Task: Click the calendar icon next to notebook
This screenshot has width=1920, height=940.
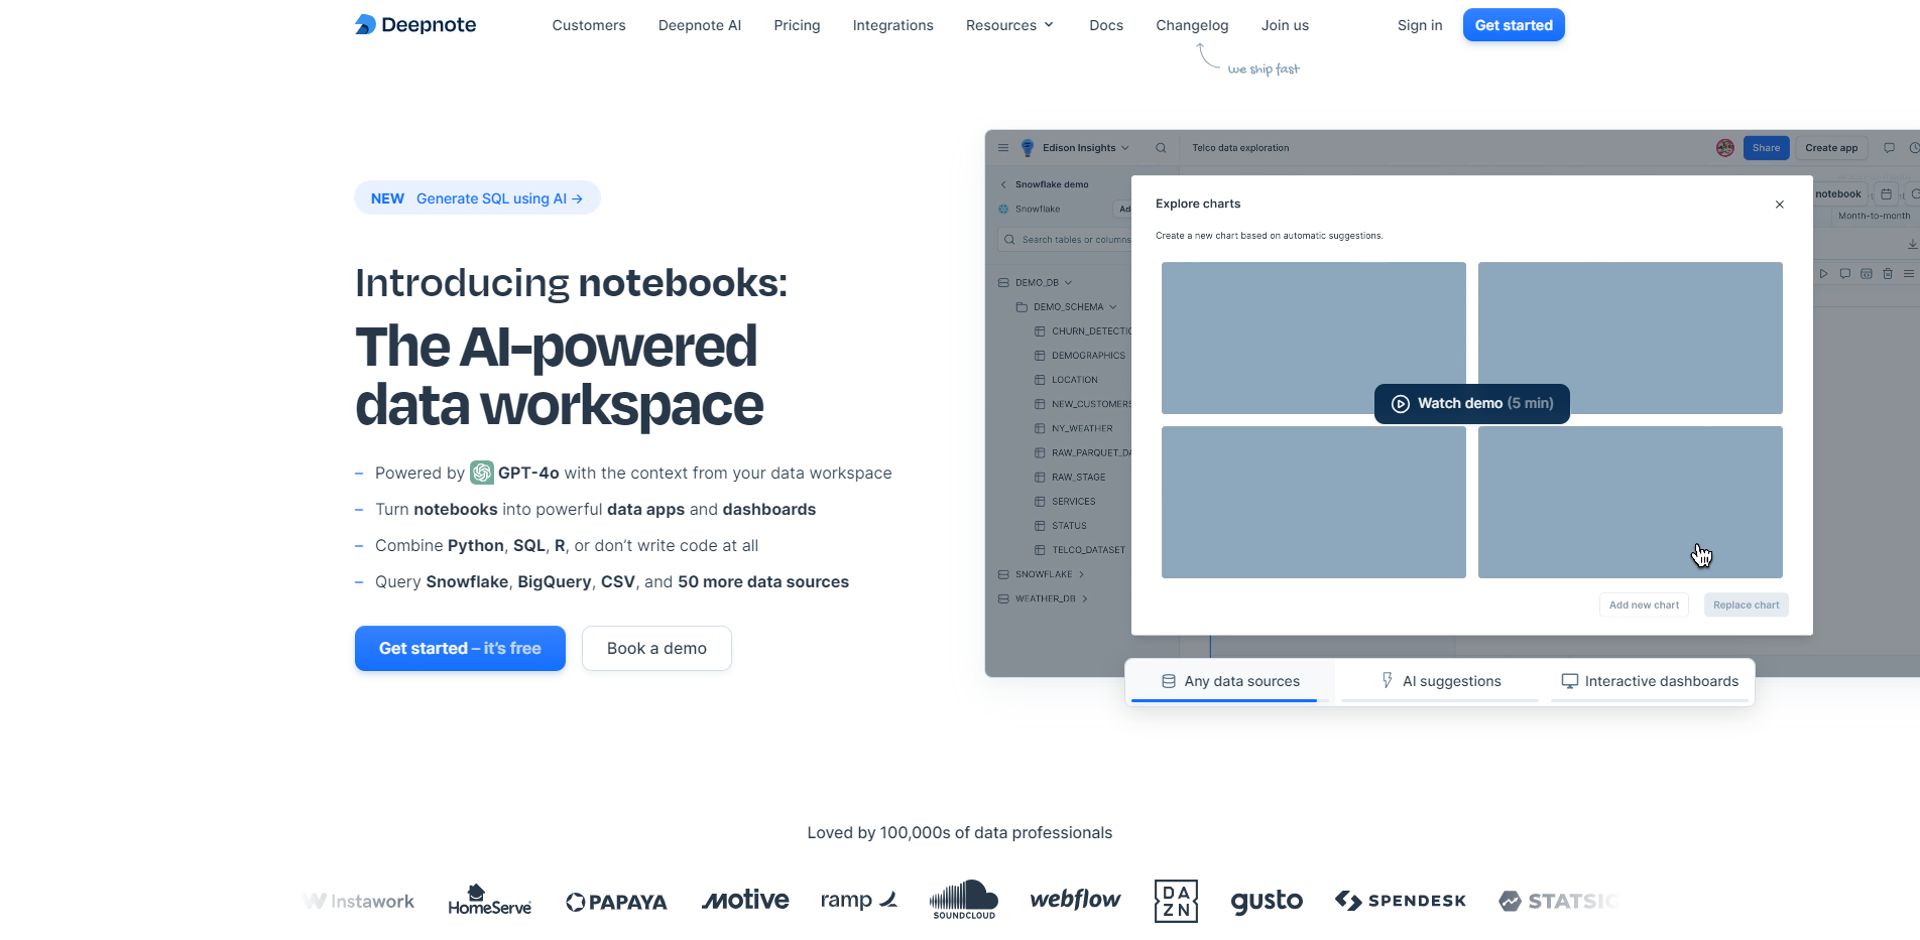Action: click(x=1886, y=194)
